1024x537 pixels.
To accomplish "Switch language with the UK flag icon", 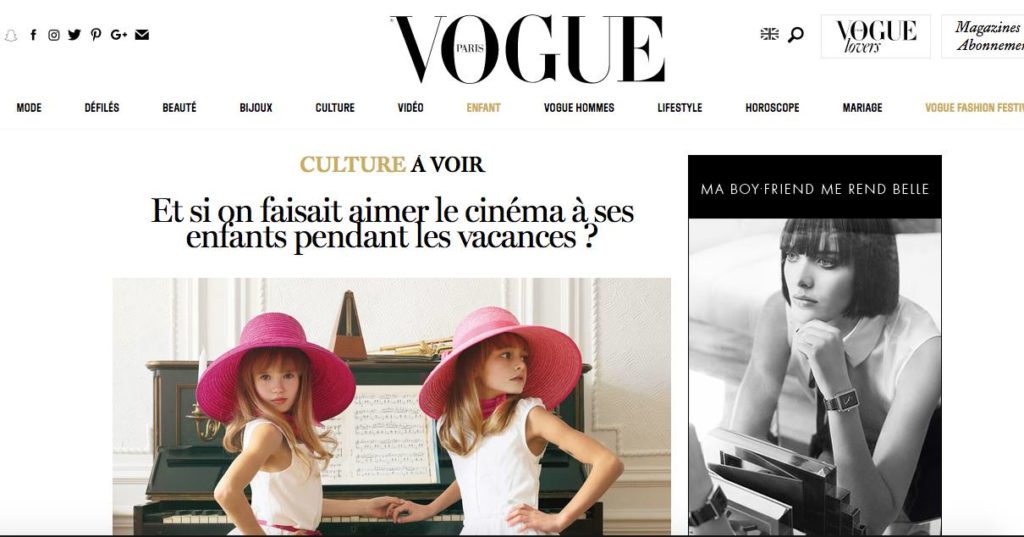I will pos(769,34).
